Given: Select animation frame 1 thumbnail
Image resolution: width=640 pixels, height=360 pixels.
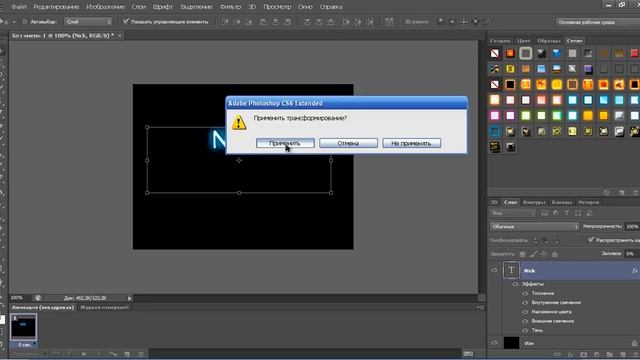Looking at the screenshot, I should tap(23, 327).
